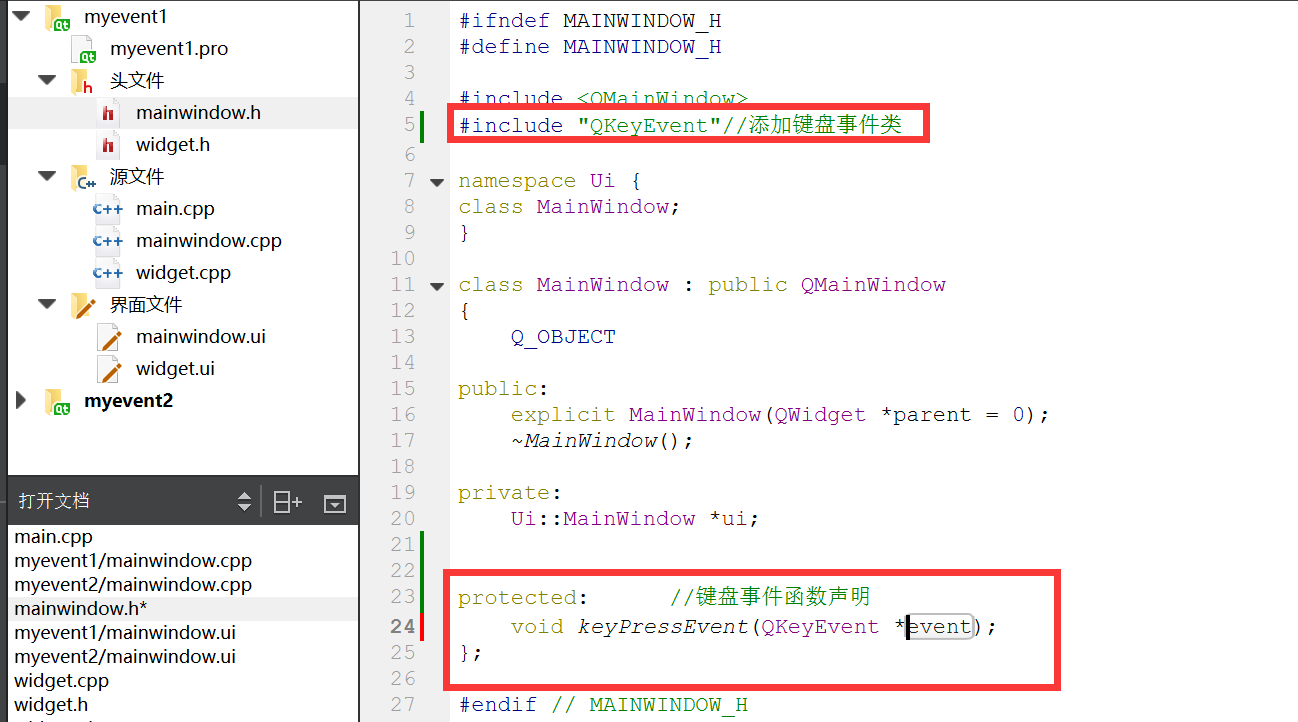Click the pencil icon beside mainwindow.ui

pyautogui.click(x=107, y=336)
